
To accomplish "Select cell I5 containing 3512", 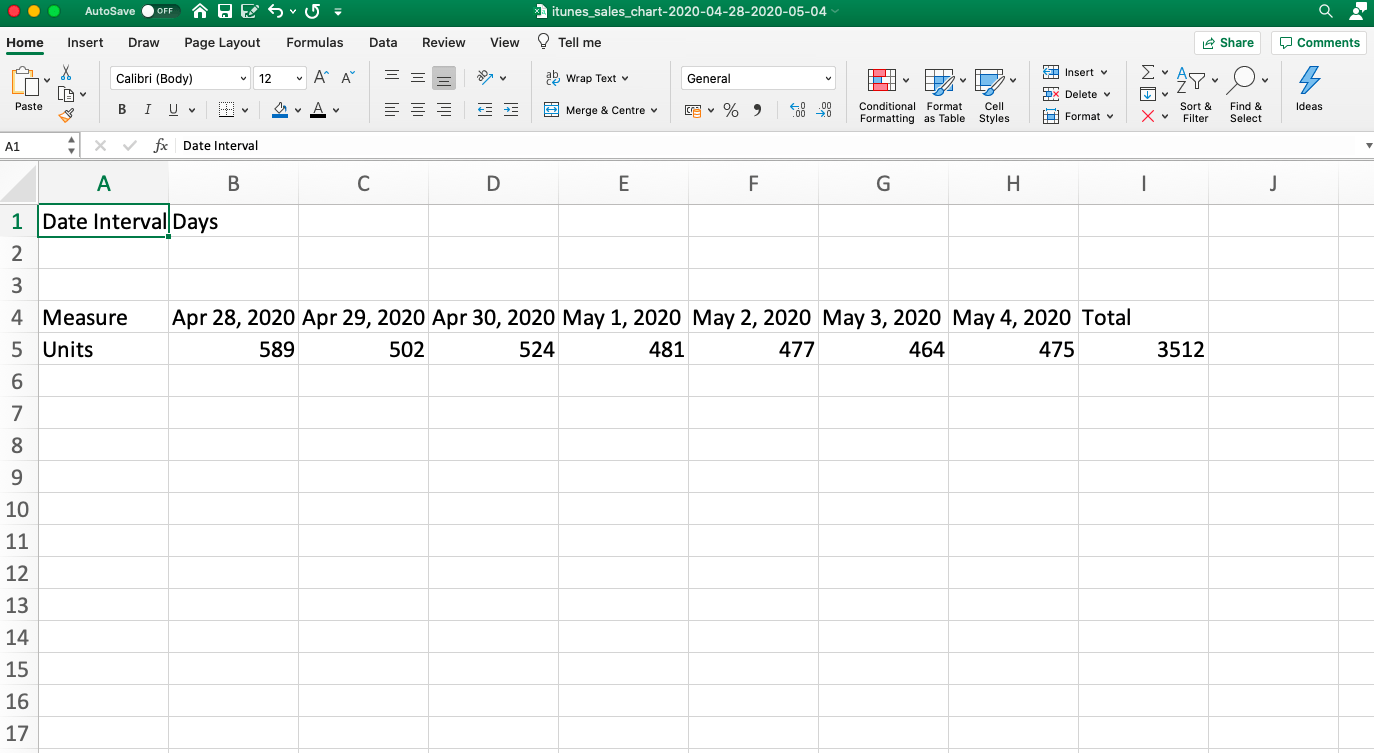I will tap(1143, 349).
